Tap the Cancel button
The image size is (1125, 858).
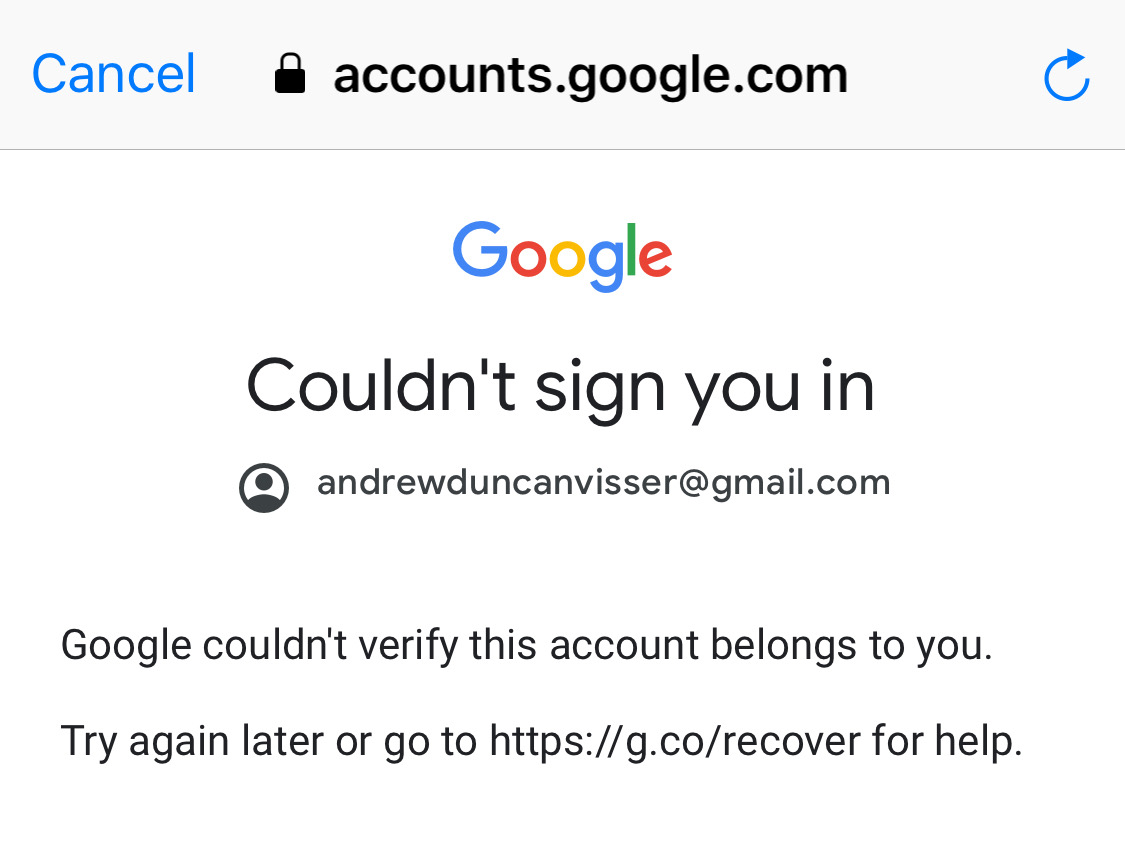click(x=113, y=75)
